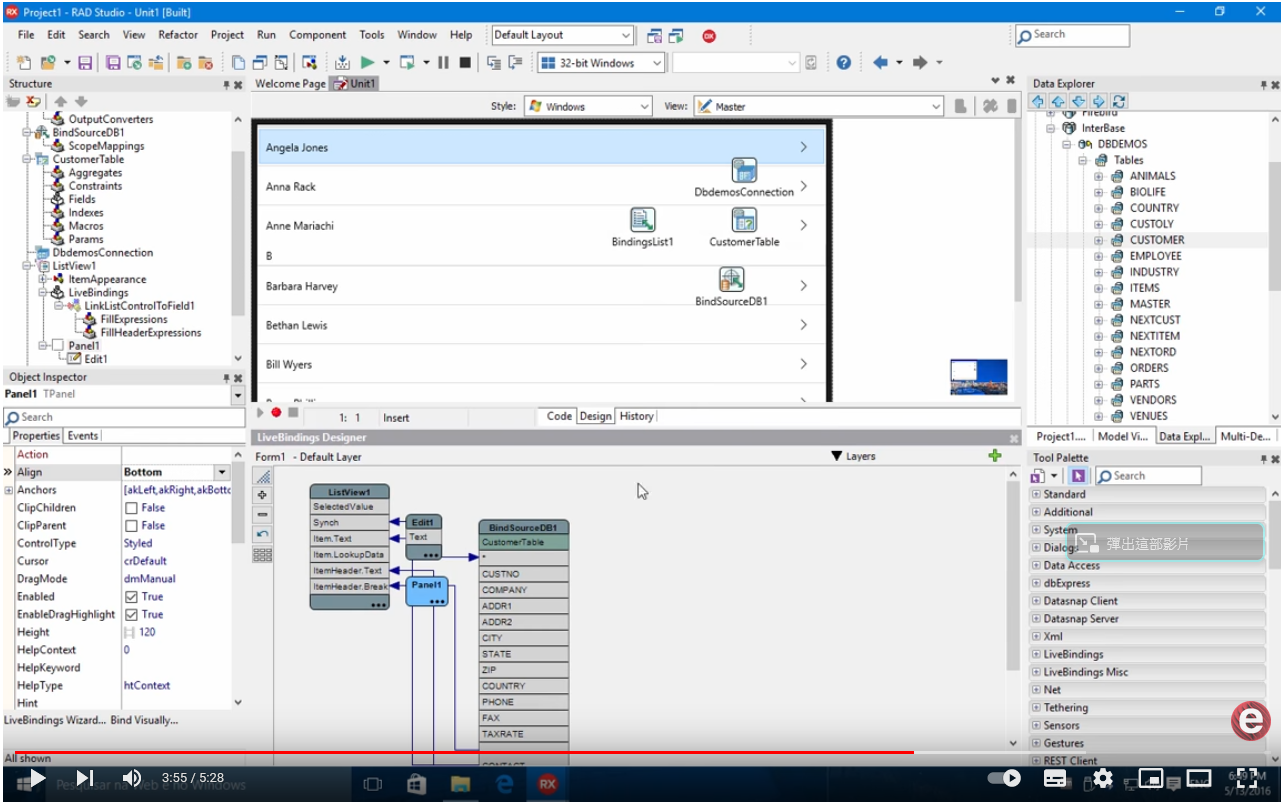The height and width of the screenshot is (804, 1281).
Task: Open the Style Windows dropdown
Action: tap(644, 106)
